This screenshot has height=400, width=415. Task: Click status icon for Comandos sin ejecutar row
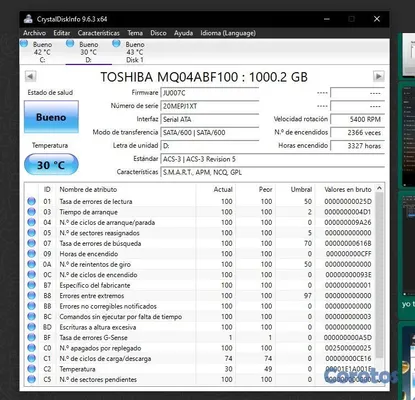pos(32,317)
